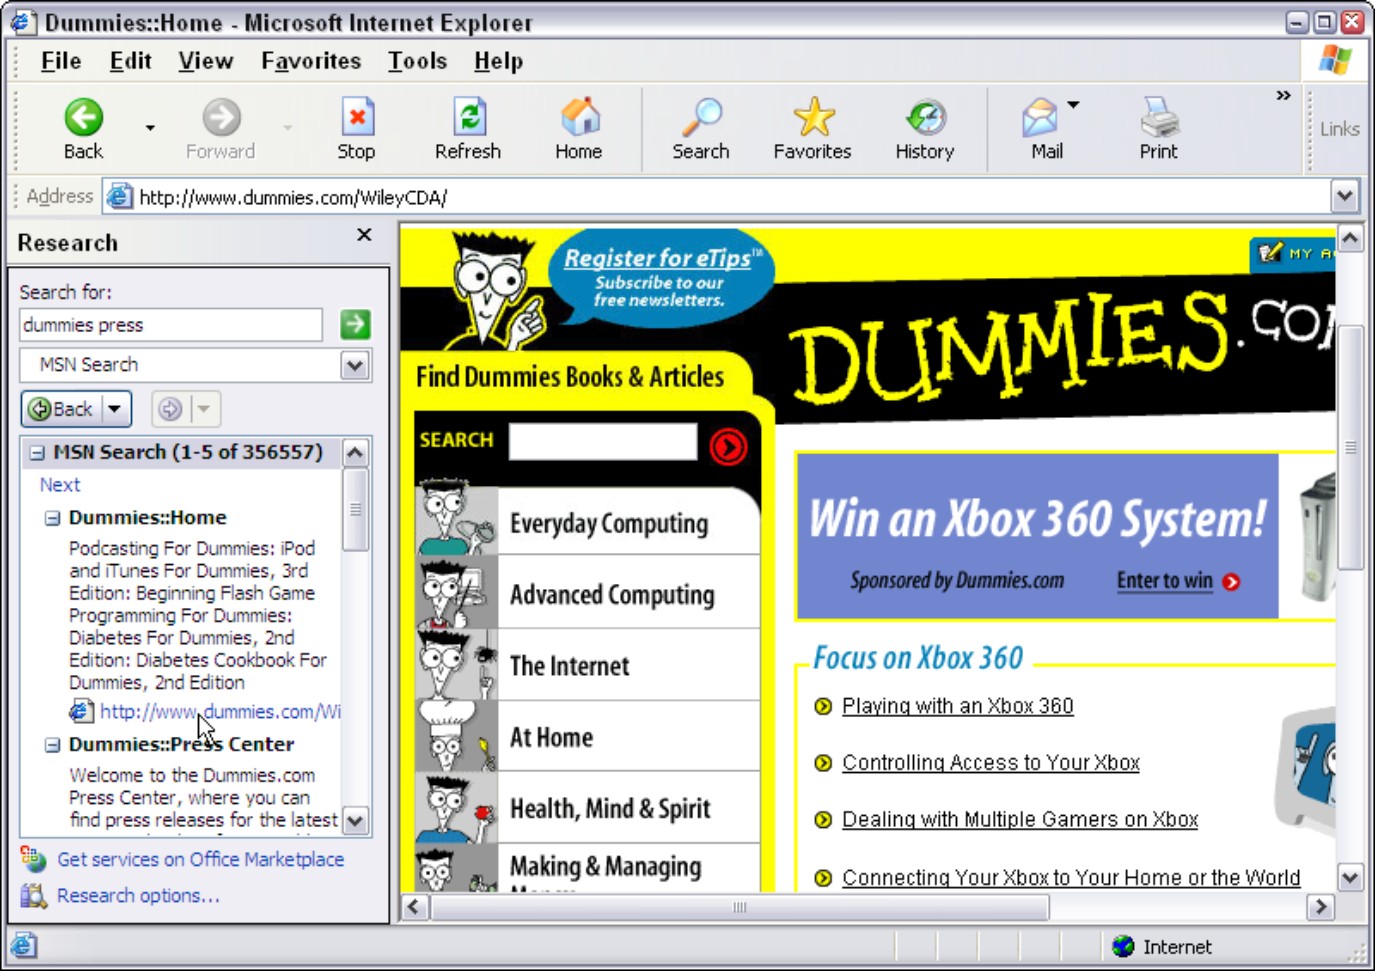Print the current page
1375x971 pixels.
tap(1159, 129)
